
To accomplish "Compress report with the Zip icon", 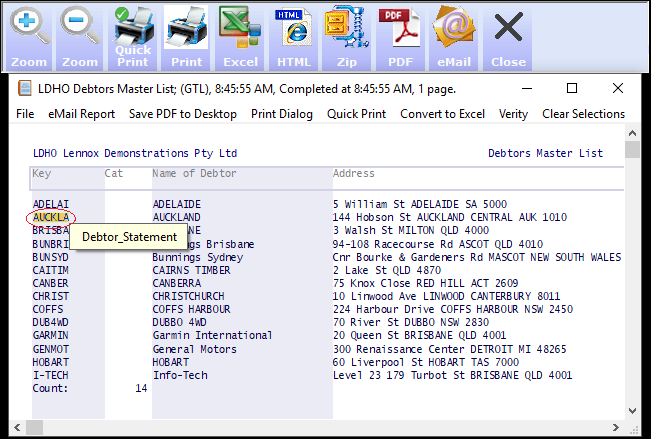I will [x=347, y=34].
